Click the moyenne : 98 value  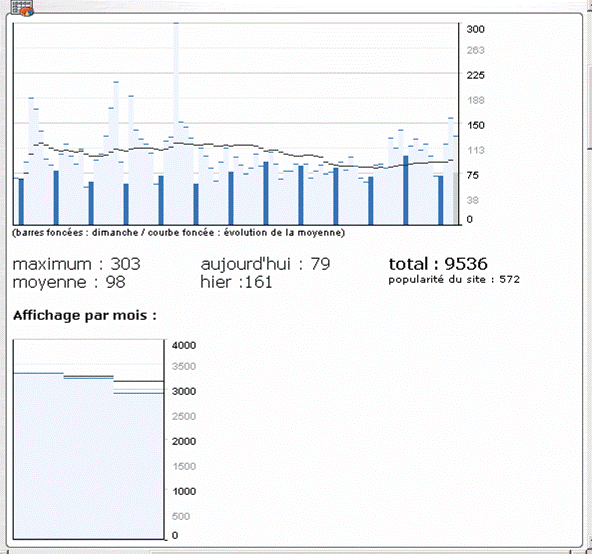(x=69, y=282)
